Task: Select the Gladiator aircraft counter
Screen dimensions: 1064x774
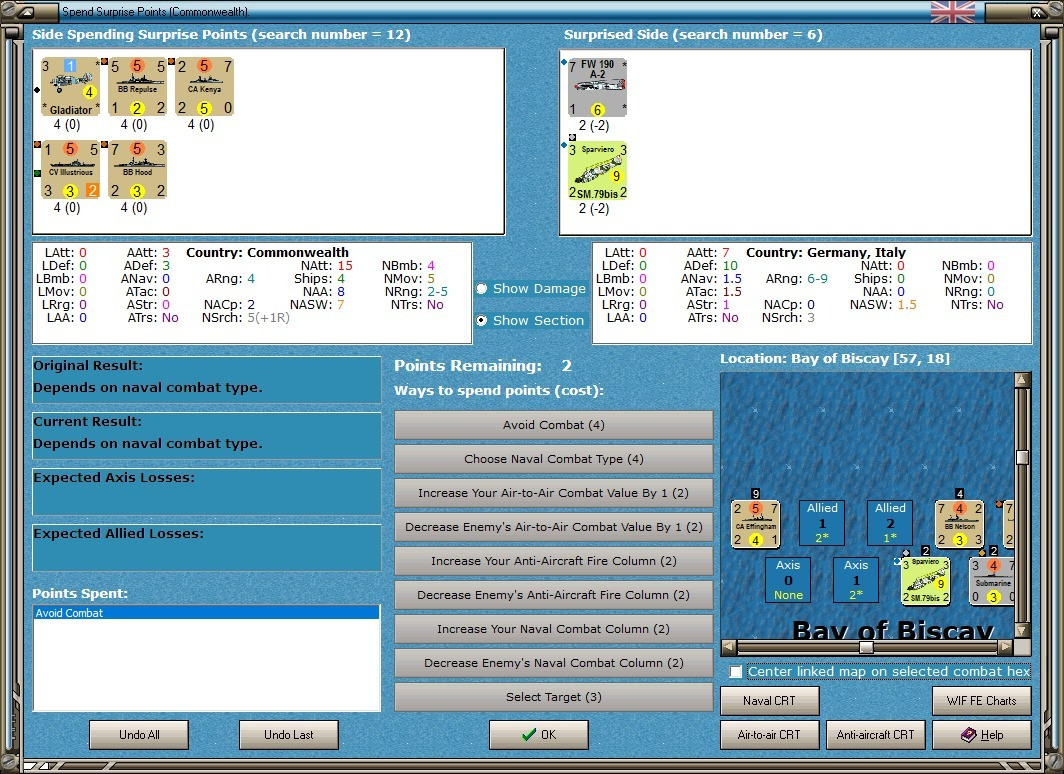Action: tap(71, 87)
